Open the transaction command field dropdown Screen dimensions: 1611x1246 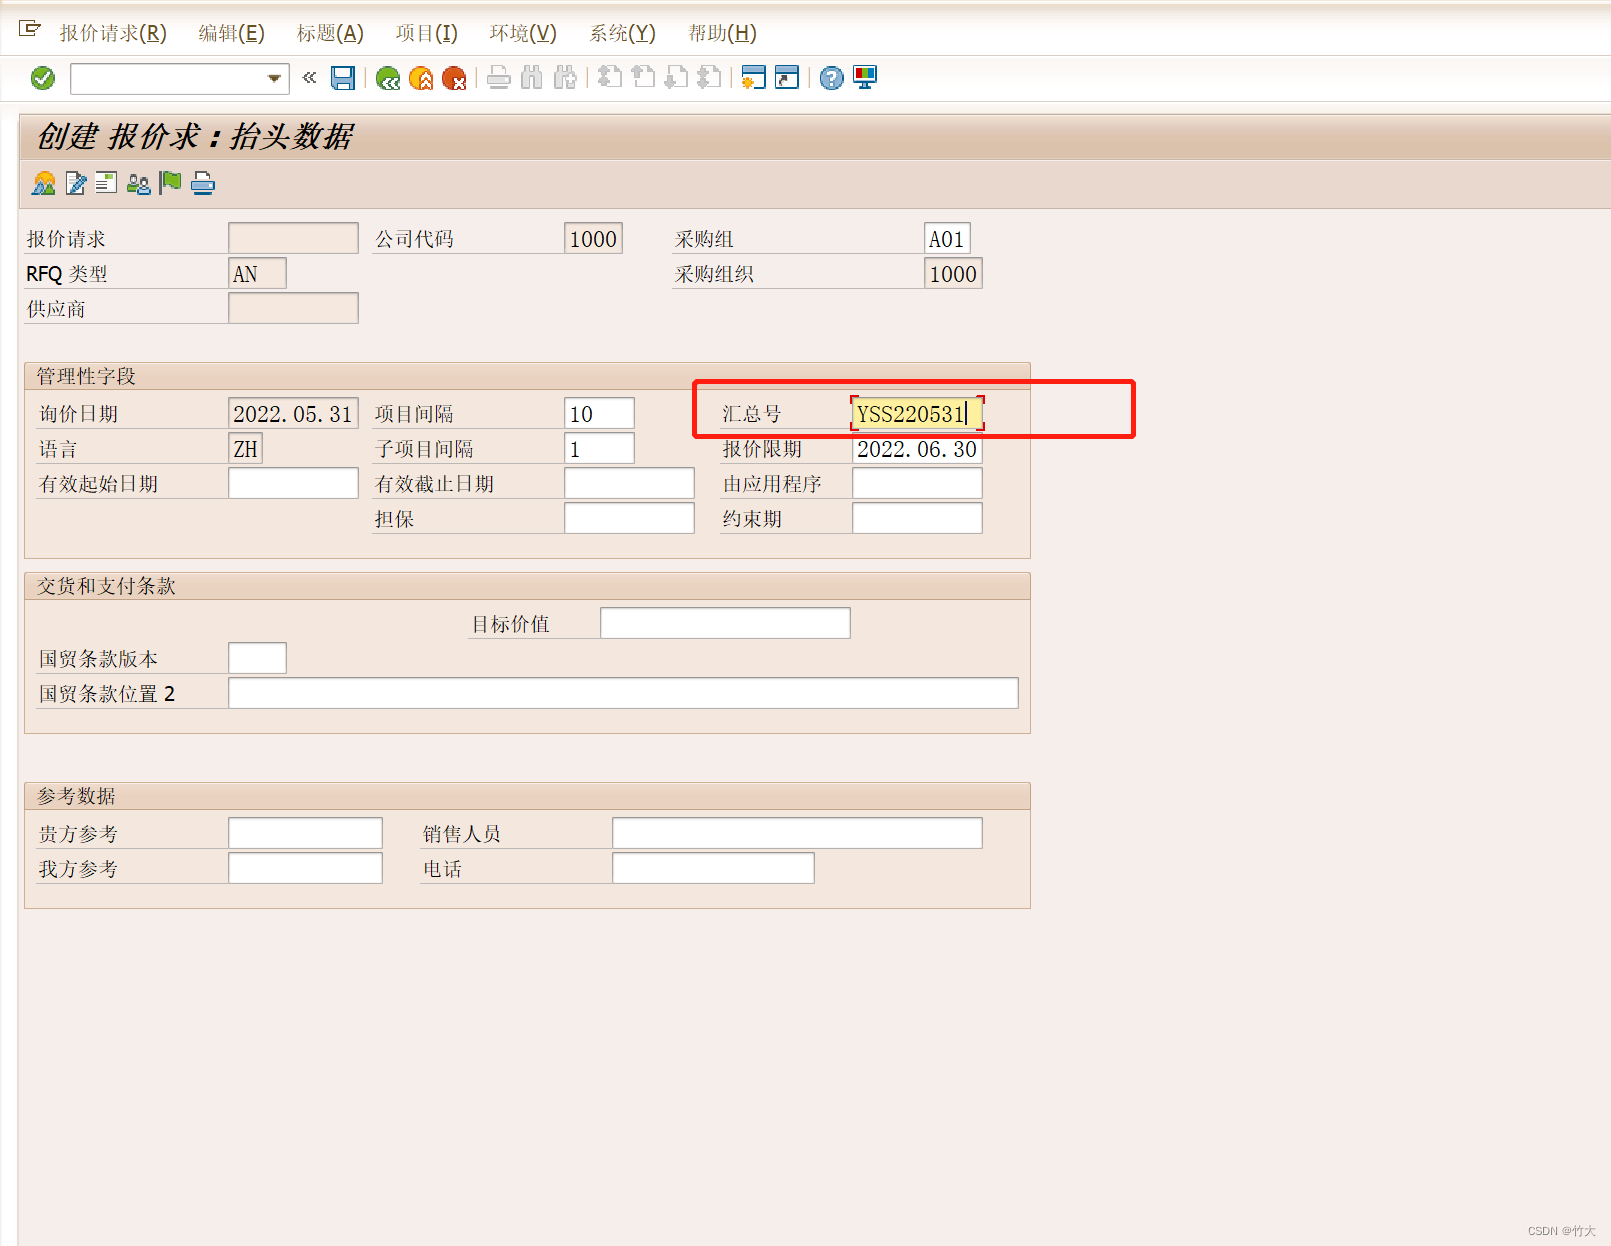[x=274, y=78]
